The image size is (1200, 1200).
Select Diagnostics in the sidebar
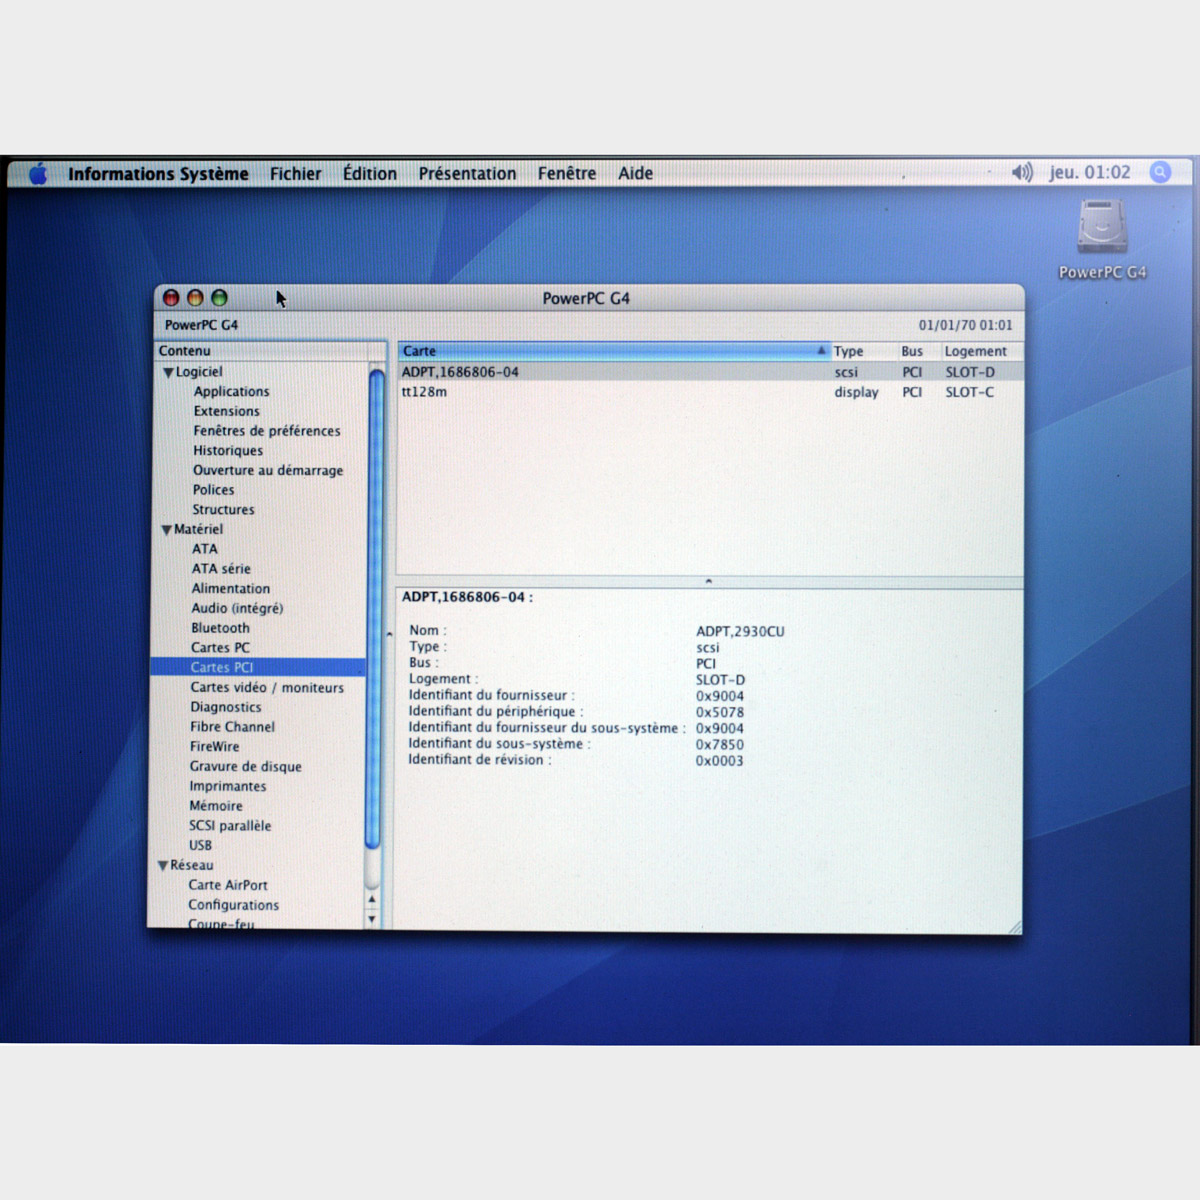click(x=226, y=707)
